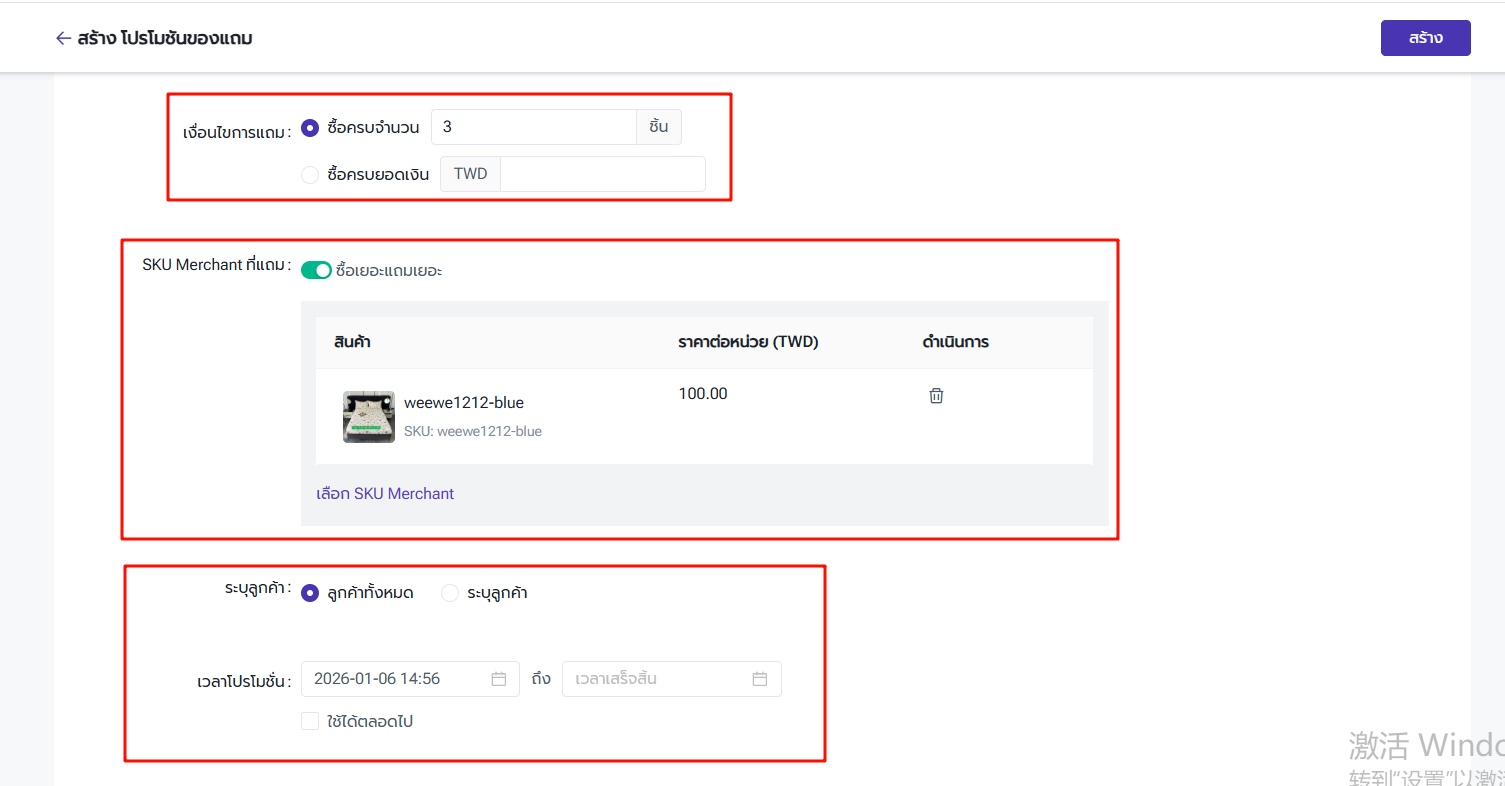Open the เลือก SKU Merchant link
This screenshot has width=1505, height=786.
[x=385, y=493]
